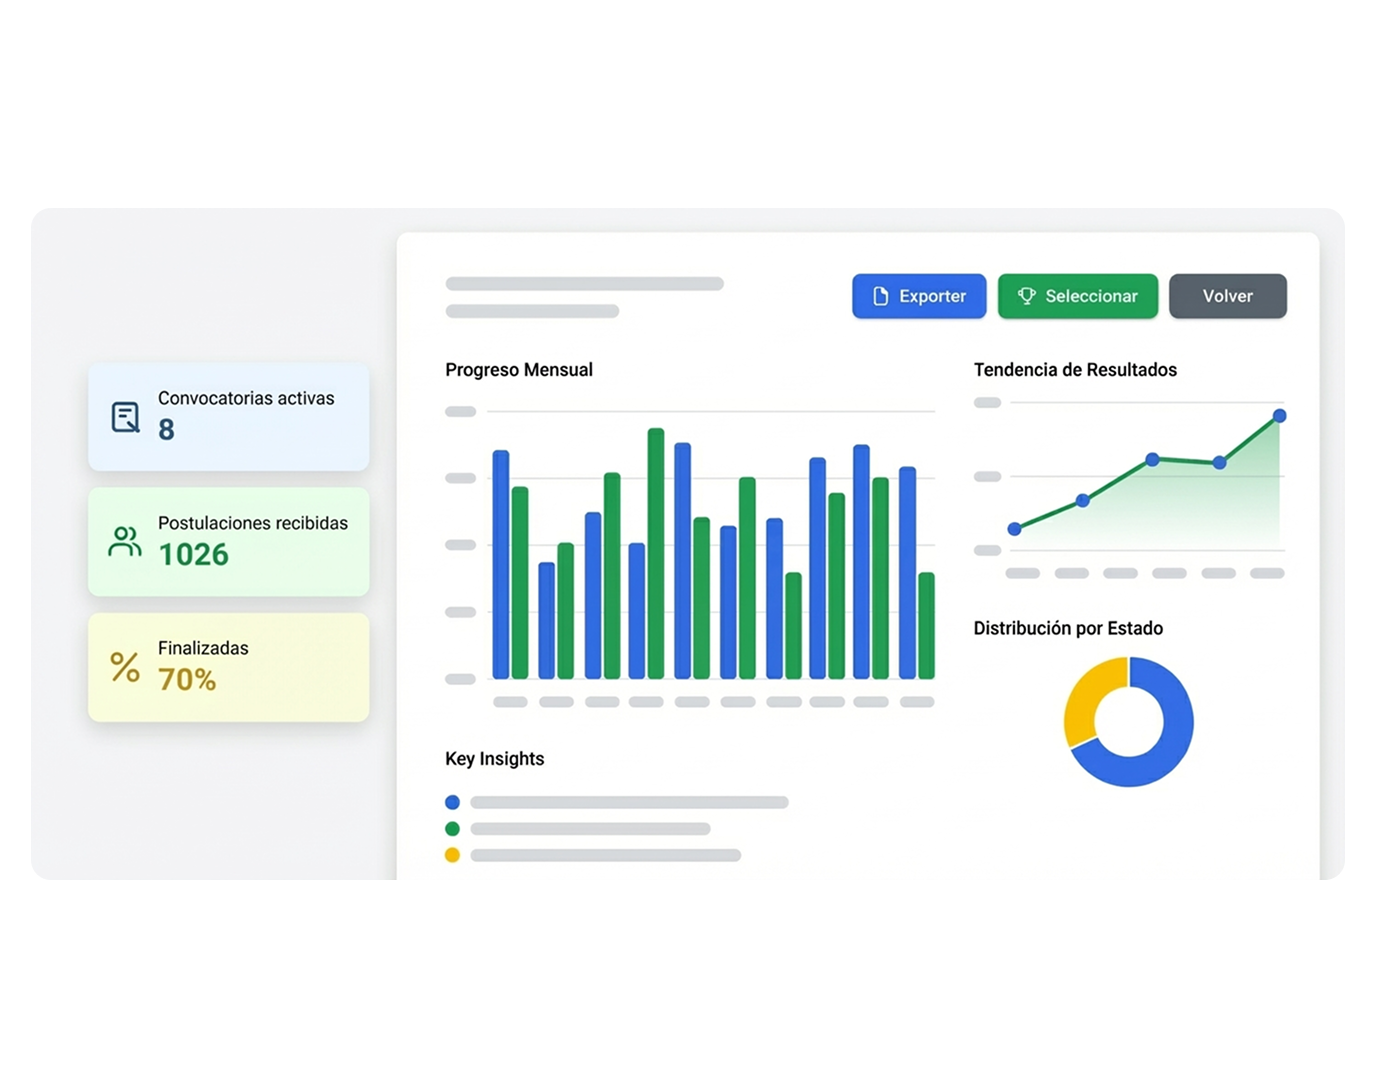Open the Postulaciones recibidas card

[228, 542]
